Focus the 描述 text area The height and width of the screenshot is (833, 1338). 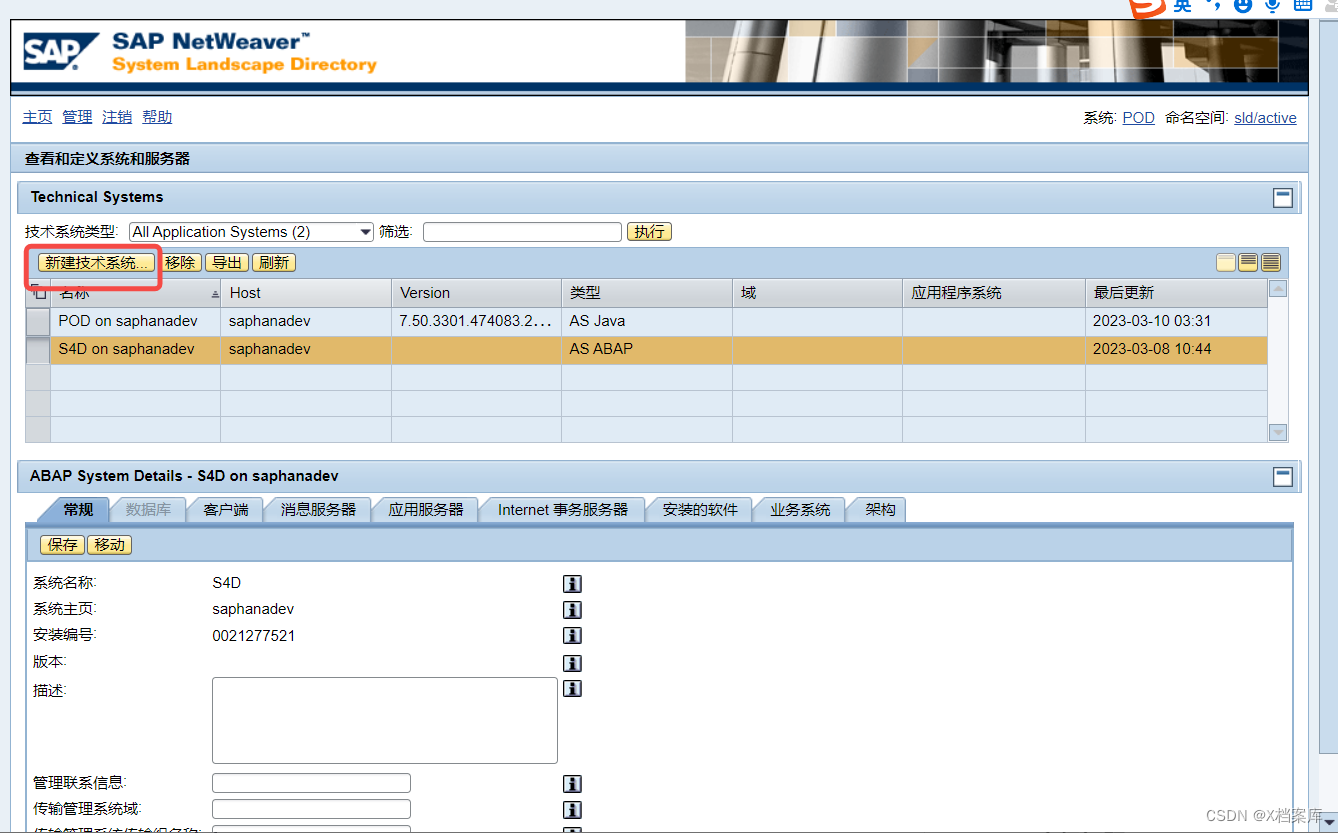tap(384, 720)
